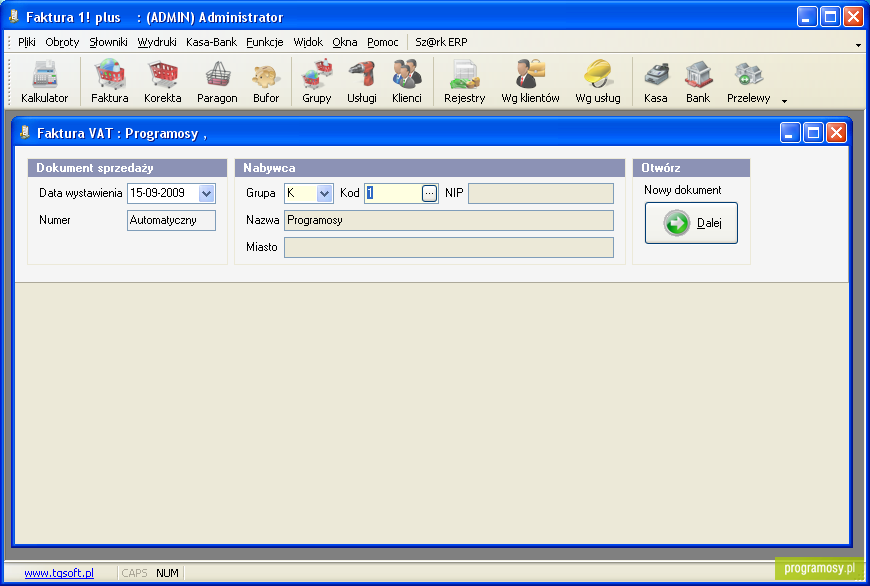The height and width of the screenshot is (586, 870).
Task: Open the Grupy groups list
Action: [316, 82]
